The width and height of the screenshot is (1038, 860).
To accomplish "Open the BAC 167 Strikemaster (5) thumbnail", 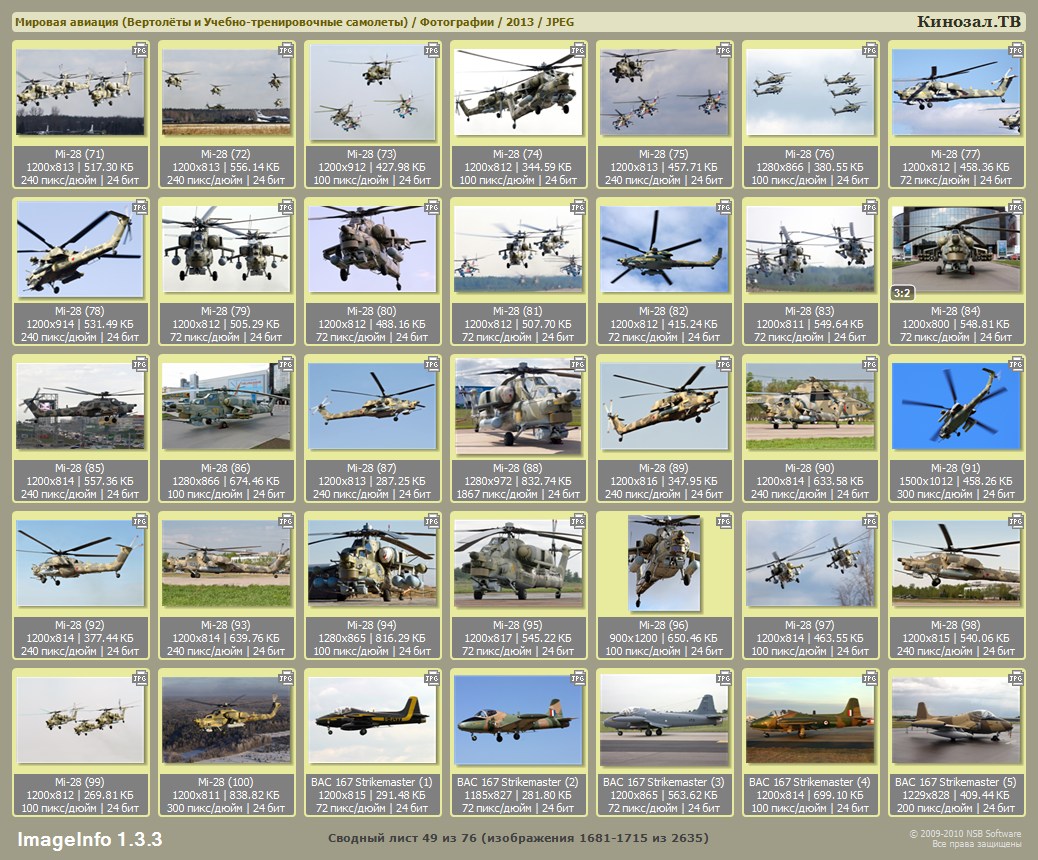I will 955,720.
